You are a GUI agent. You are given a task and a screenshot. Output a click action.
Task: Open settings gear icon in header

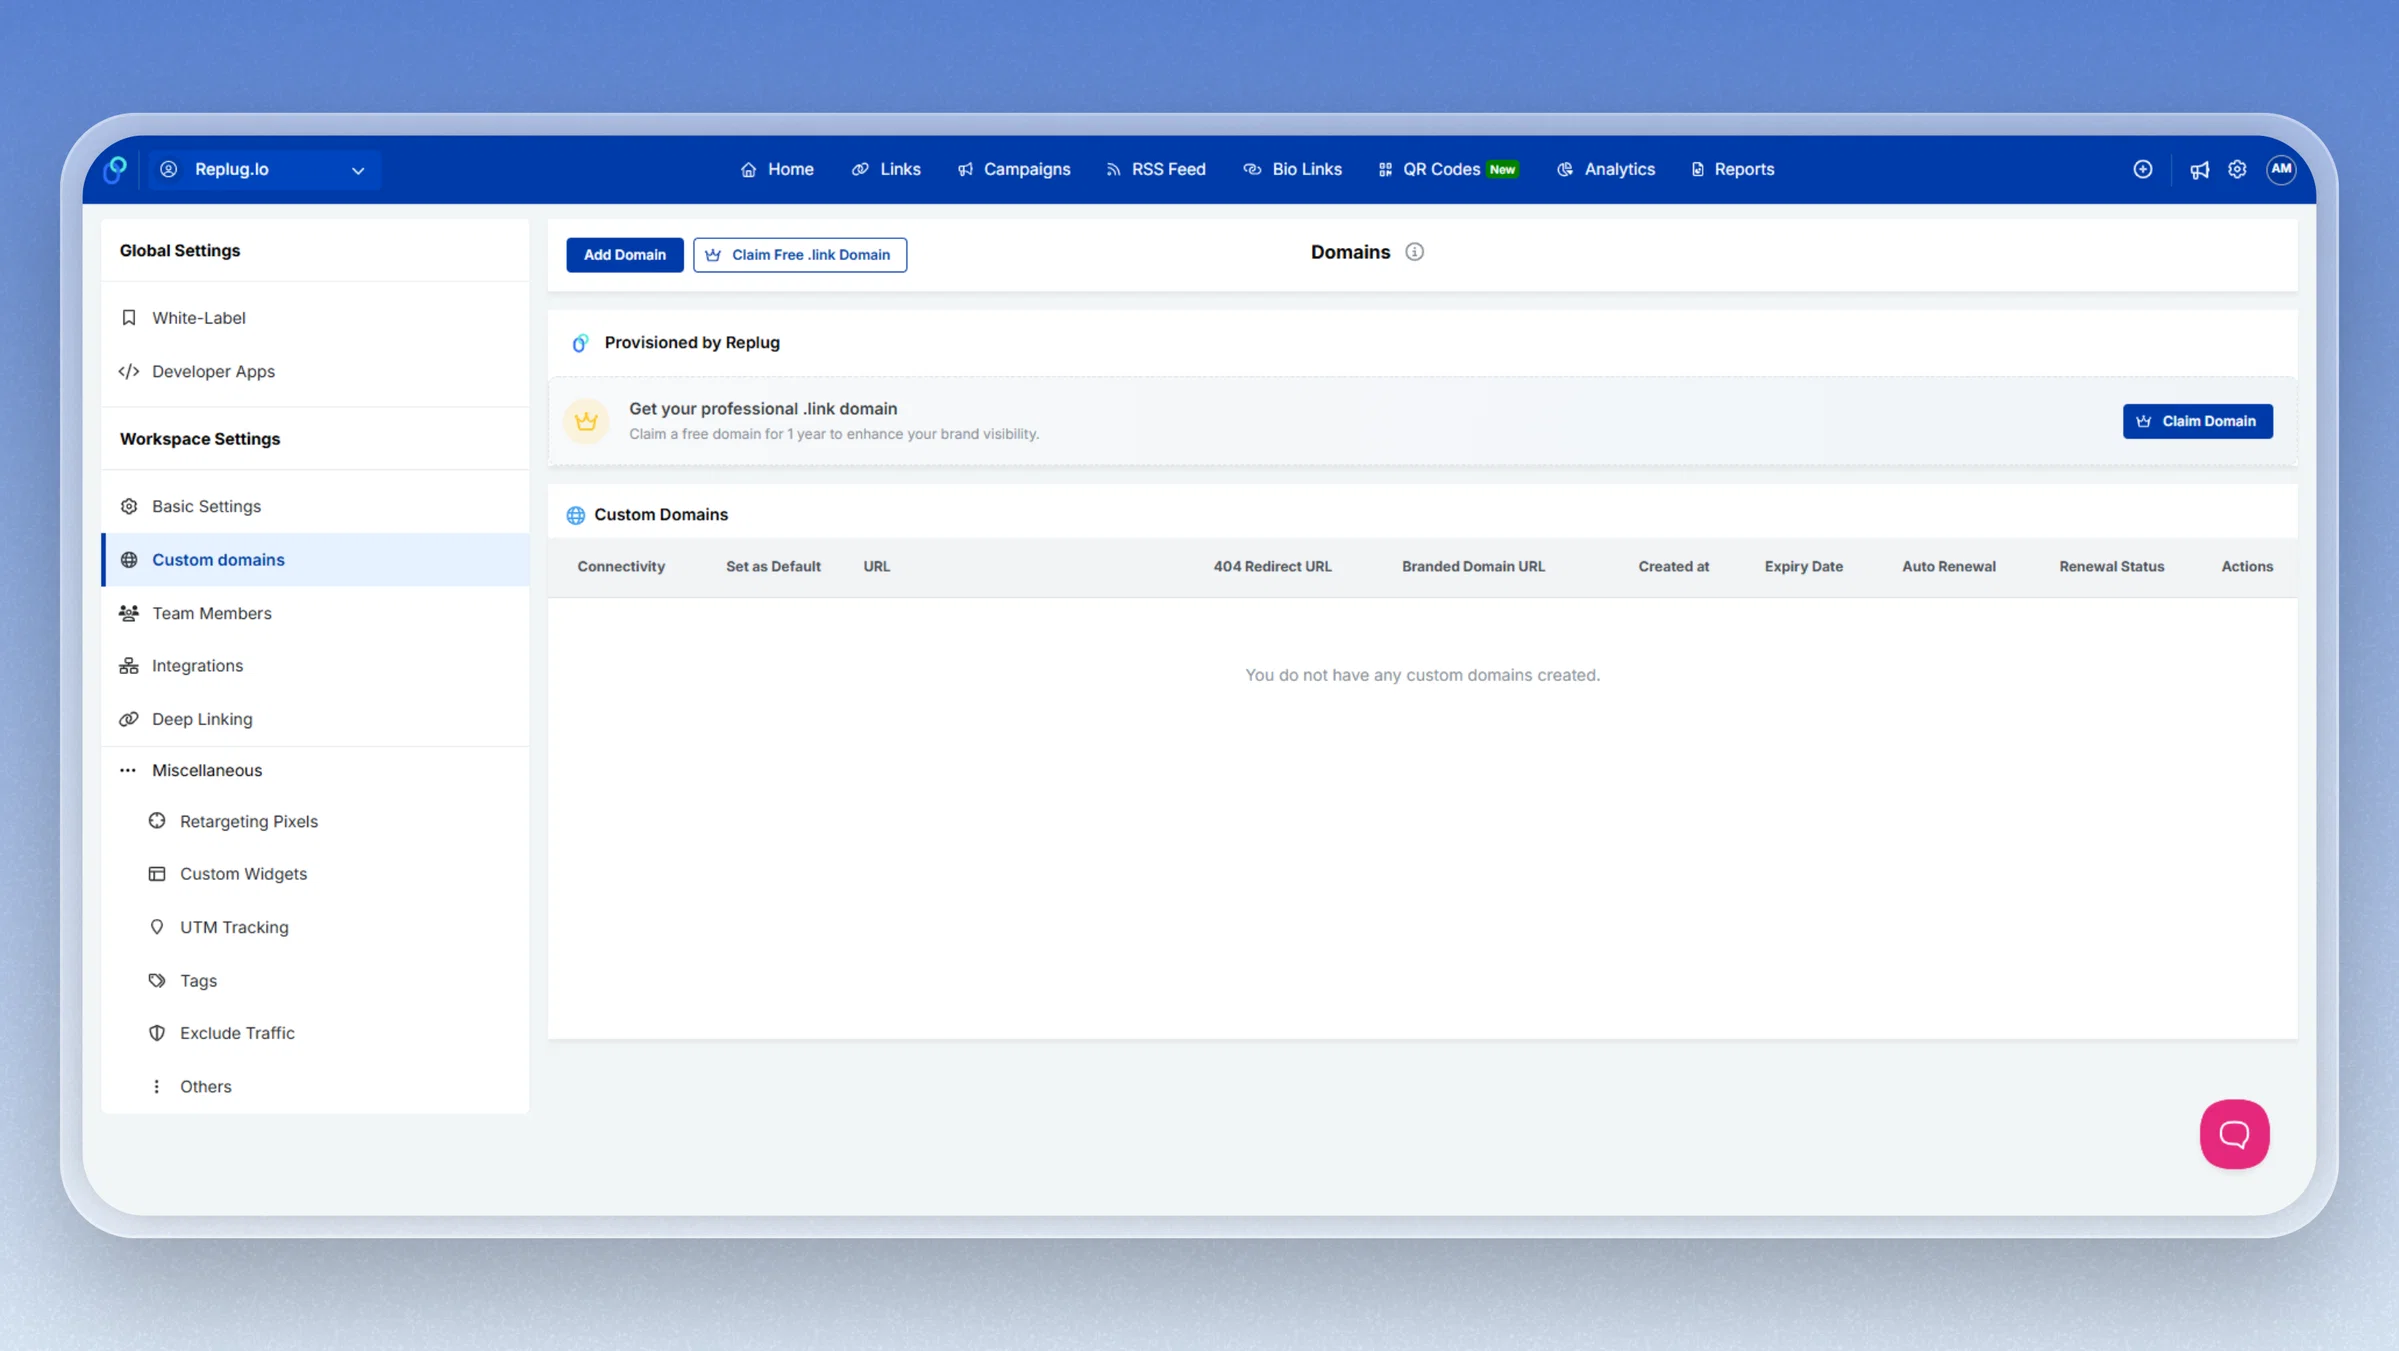coord(2237,169)
